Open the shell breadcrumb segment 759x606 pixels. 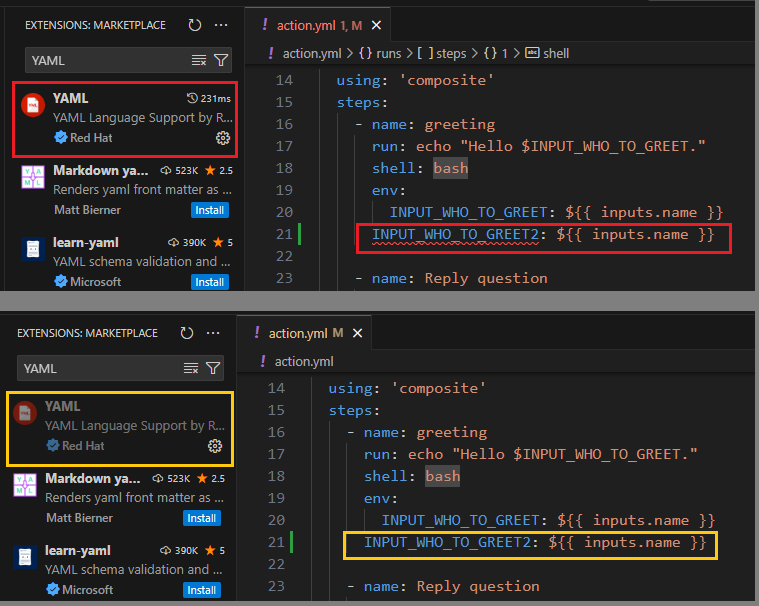click(547, 53)
